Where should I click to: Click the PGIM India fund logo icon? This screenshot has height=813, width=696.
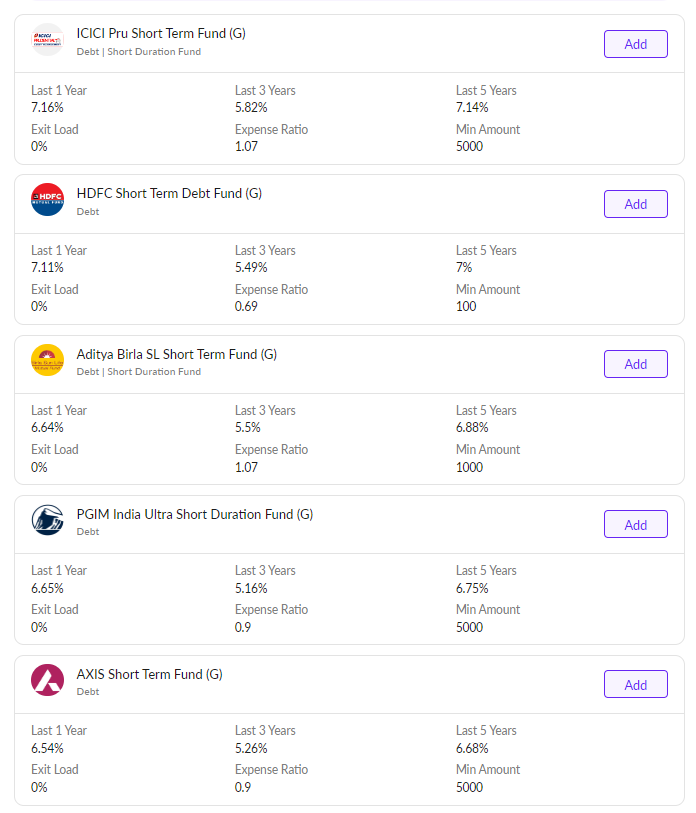(x=47, y=520)
